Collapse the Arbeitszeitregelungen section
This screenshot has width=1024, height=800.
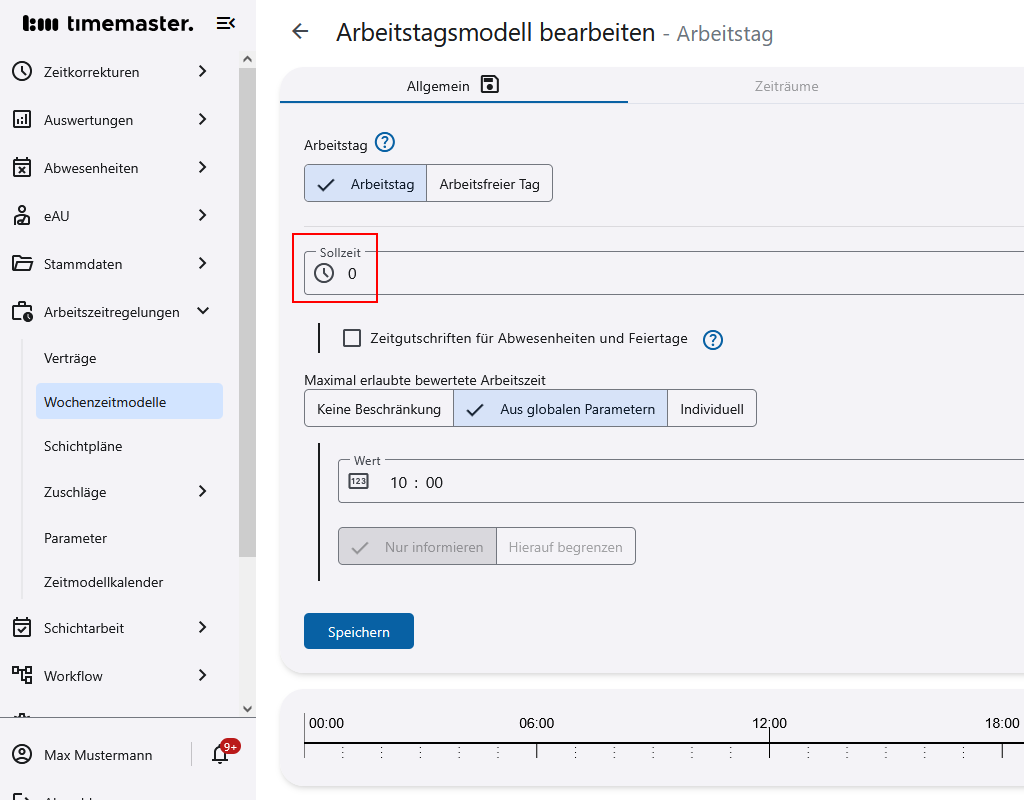203,312
